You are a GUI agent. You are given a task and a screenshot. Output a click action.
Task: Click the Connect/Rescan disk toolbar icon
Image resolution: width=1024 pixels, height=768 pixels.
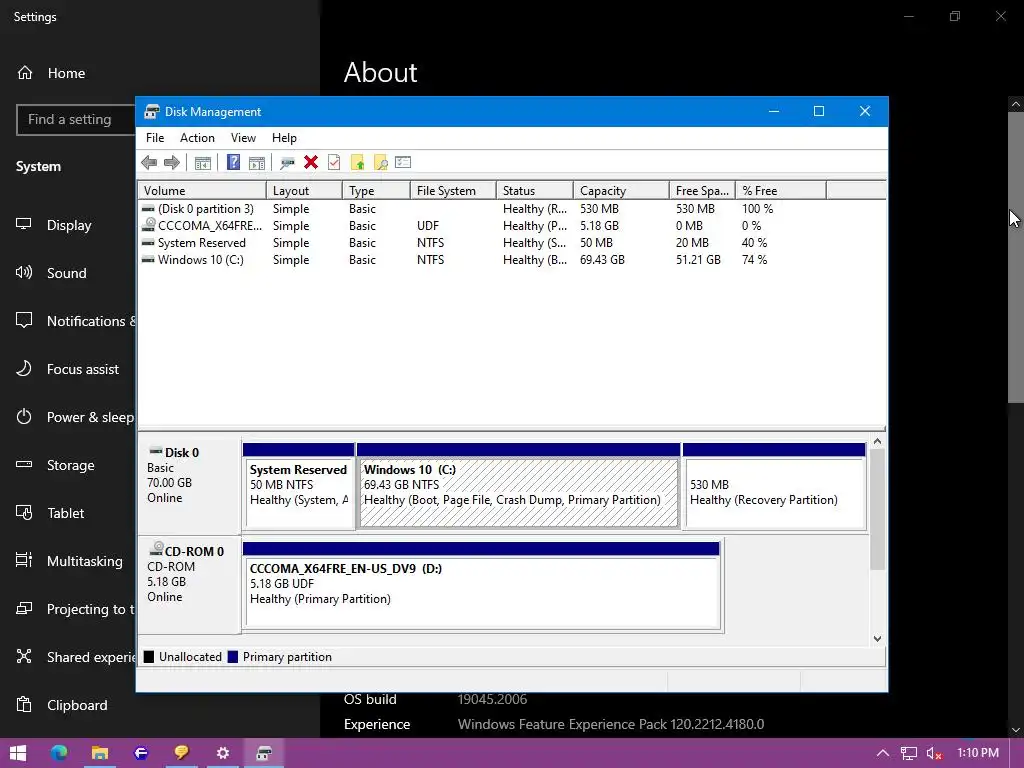coord(287,163)
